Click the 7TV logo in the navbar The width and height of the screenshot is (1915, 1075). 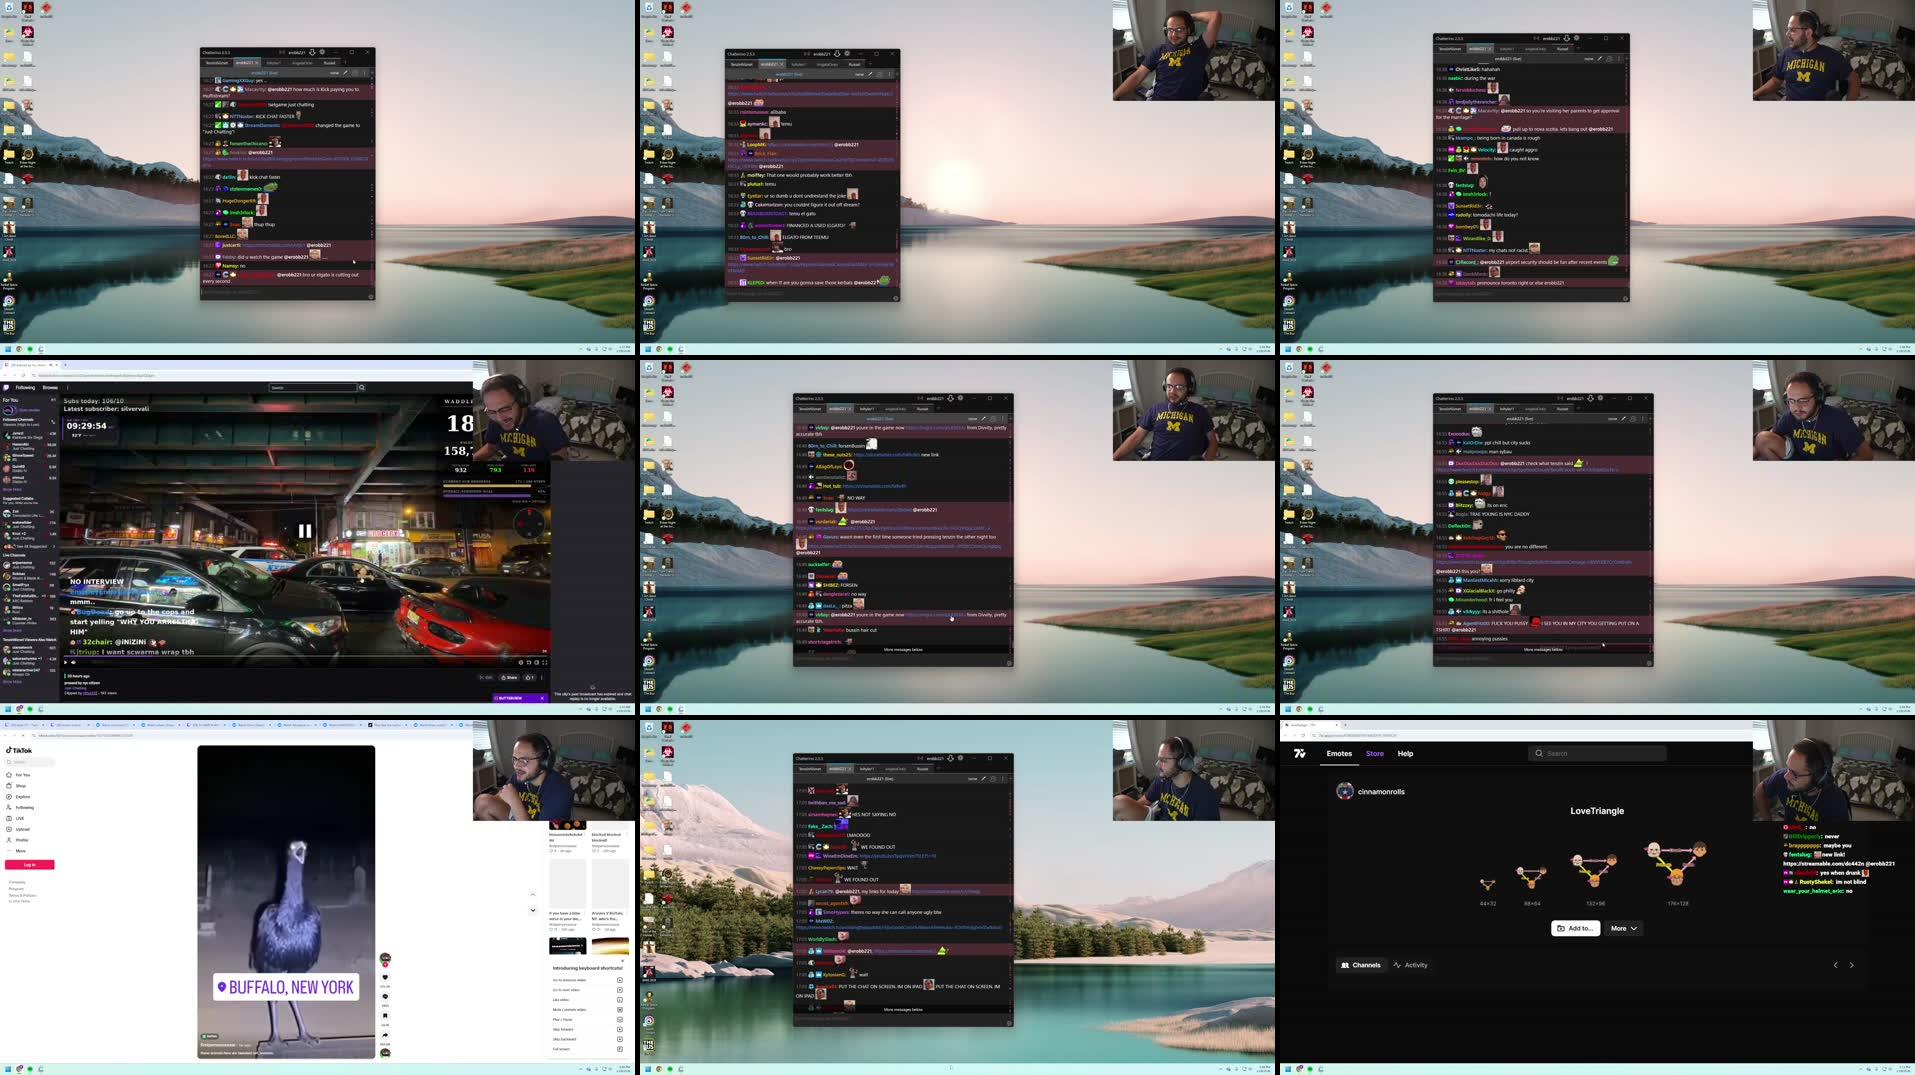(x=1298, y=753)
